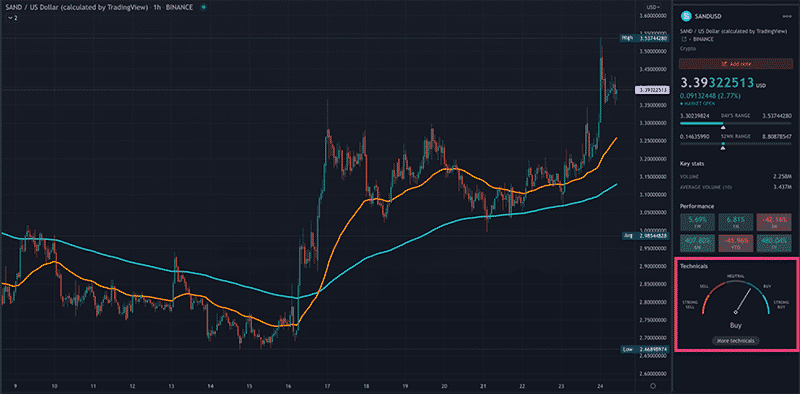800x394 pixels.
Task: Click the High price label 3.53744280
Action: click(644, 38)
